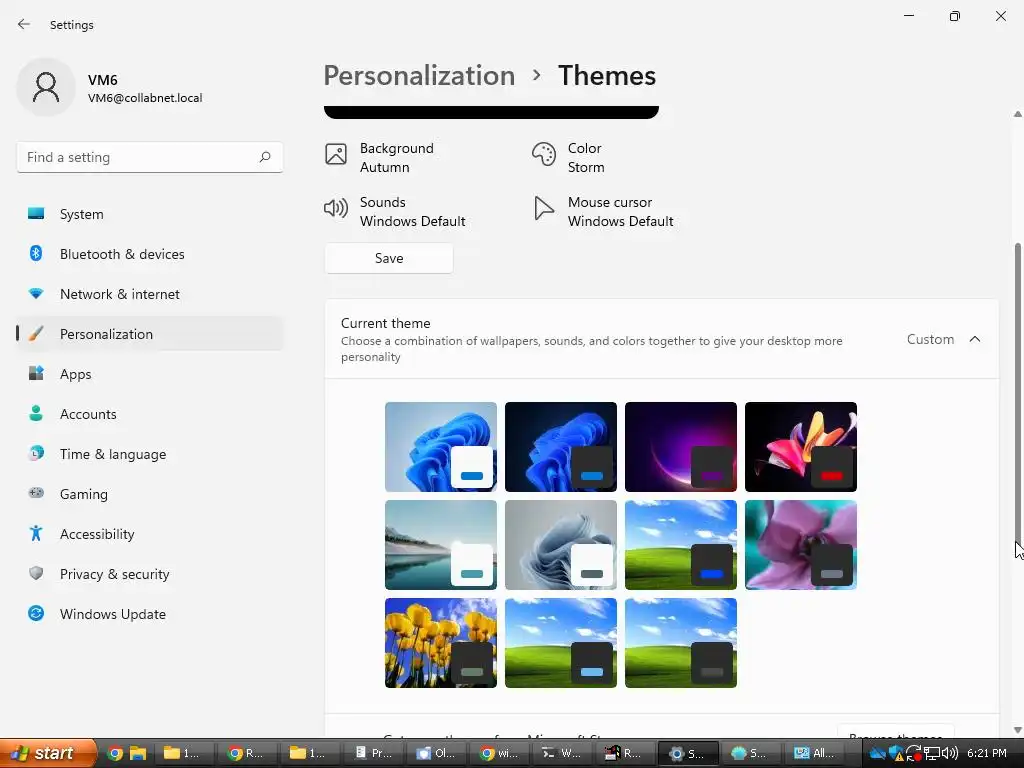This screenshot has width=1024, height=768.
Task: Click the 6:21 PM clock
Action: (x=987, y=753)
